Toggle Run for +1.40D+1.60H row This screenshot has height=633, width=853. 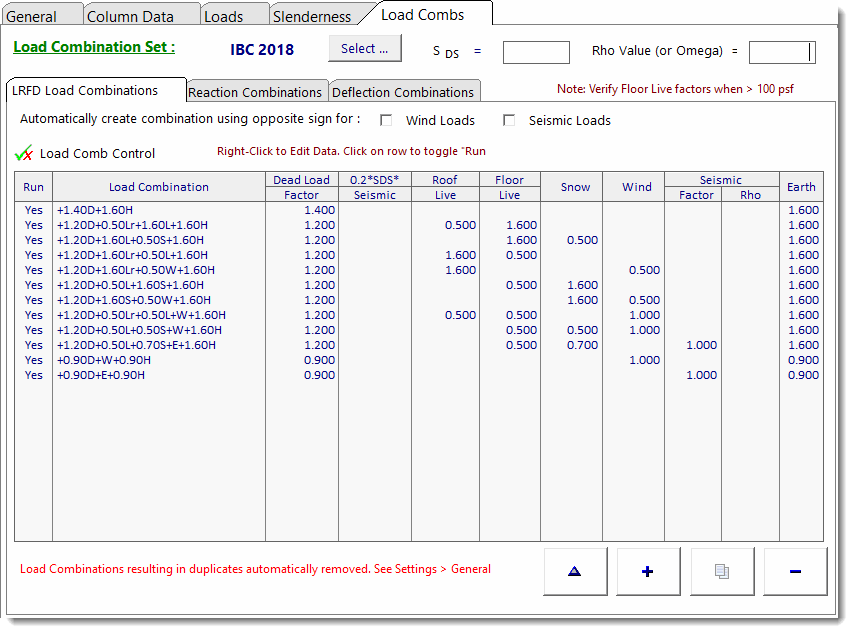pos(34,210)
